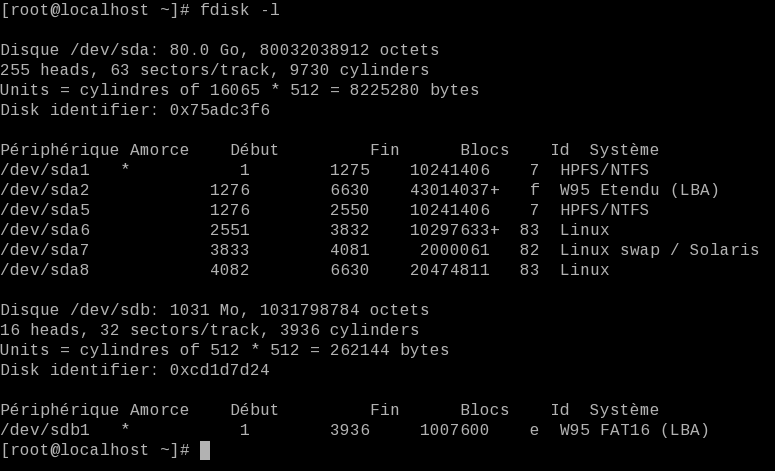
Task: Click the /dev/sda5 device name
Action: pos(45,210)
